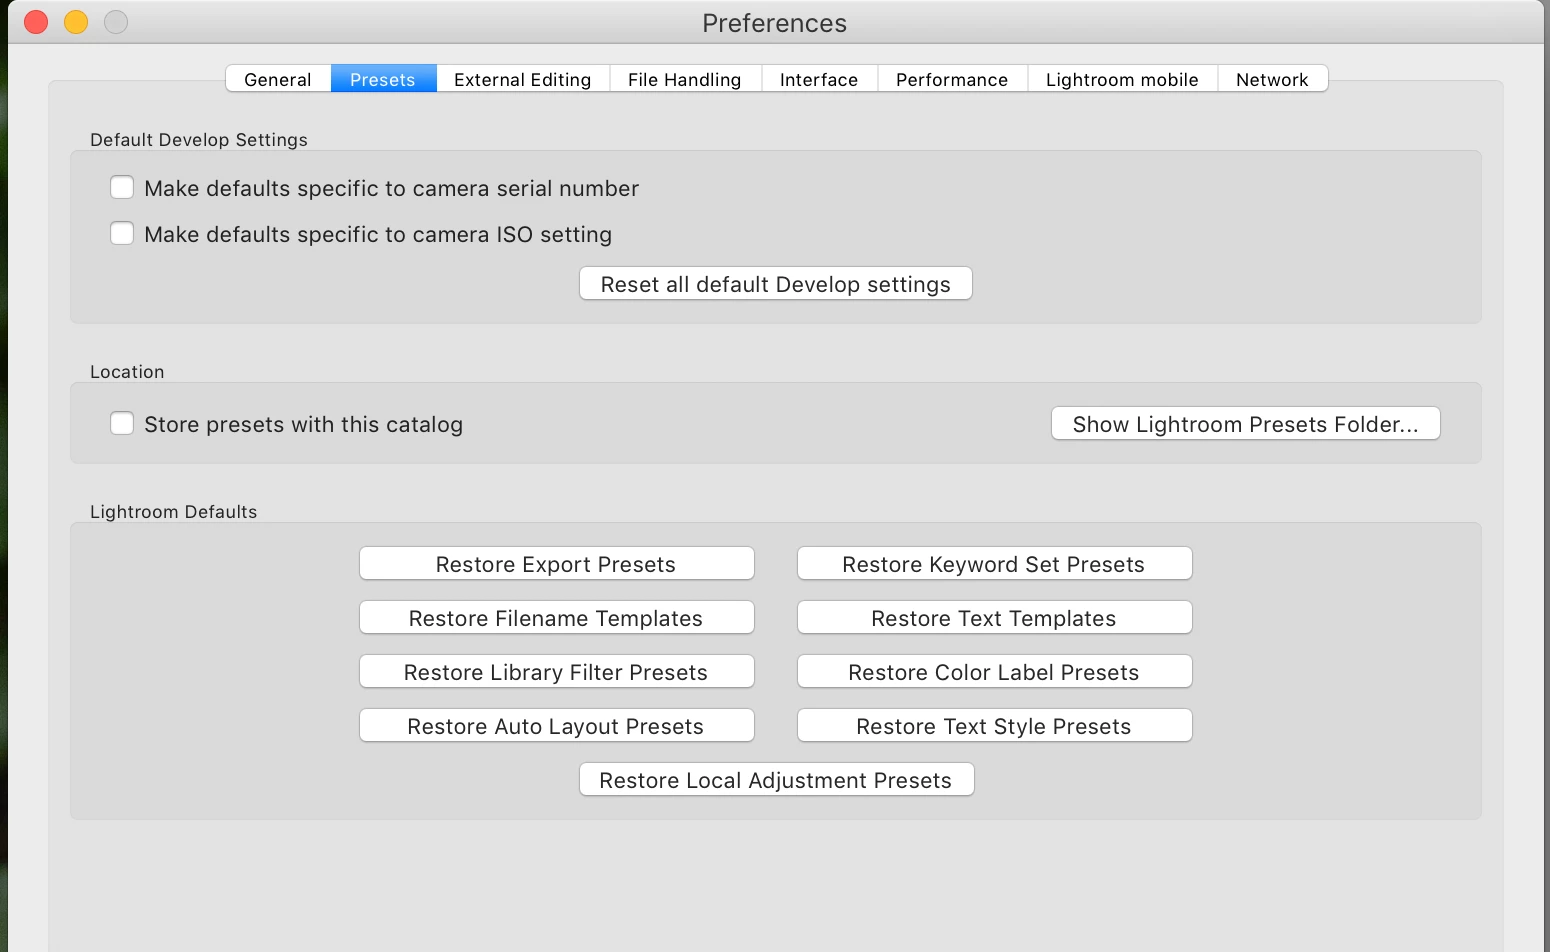Viewport: 1550px width, 952px height.
Task: Open the Interface tab
Action: (x=819, y=79)
